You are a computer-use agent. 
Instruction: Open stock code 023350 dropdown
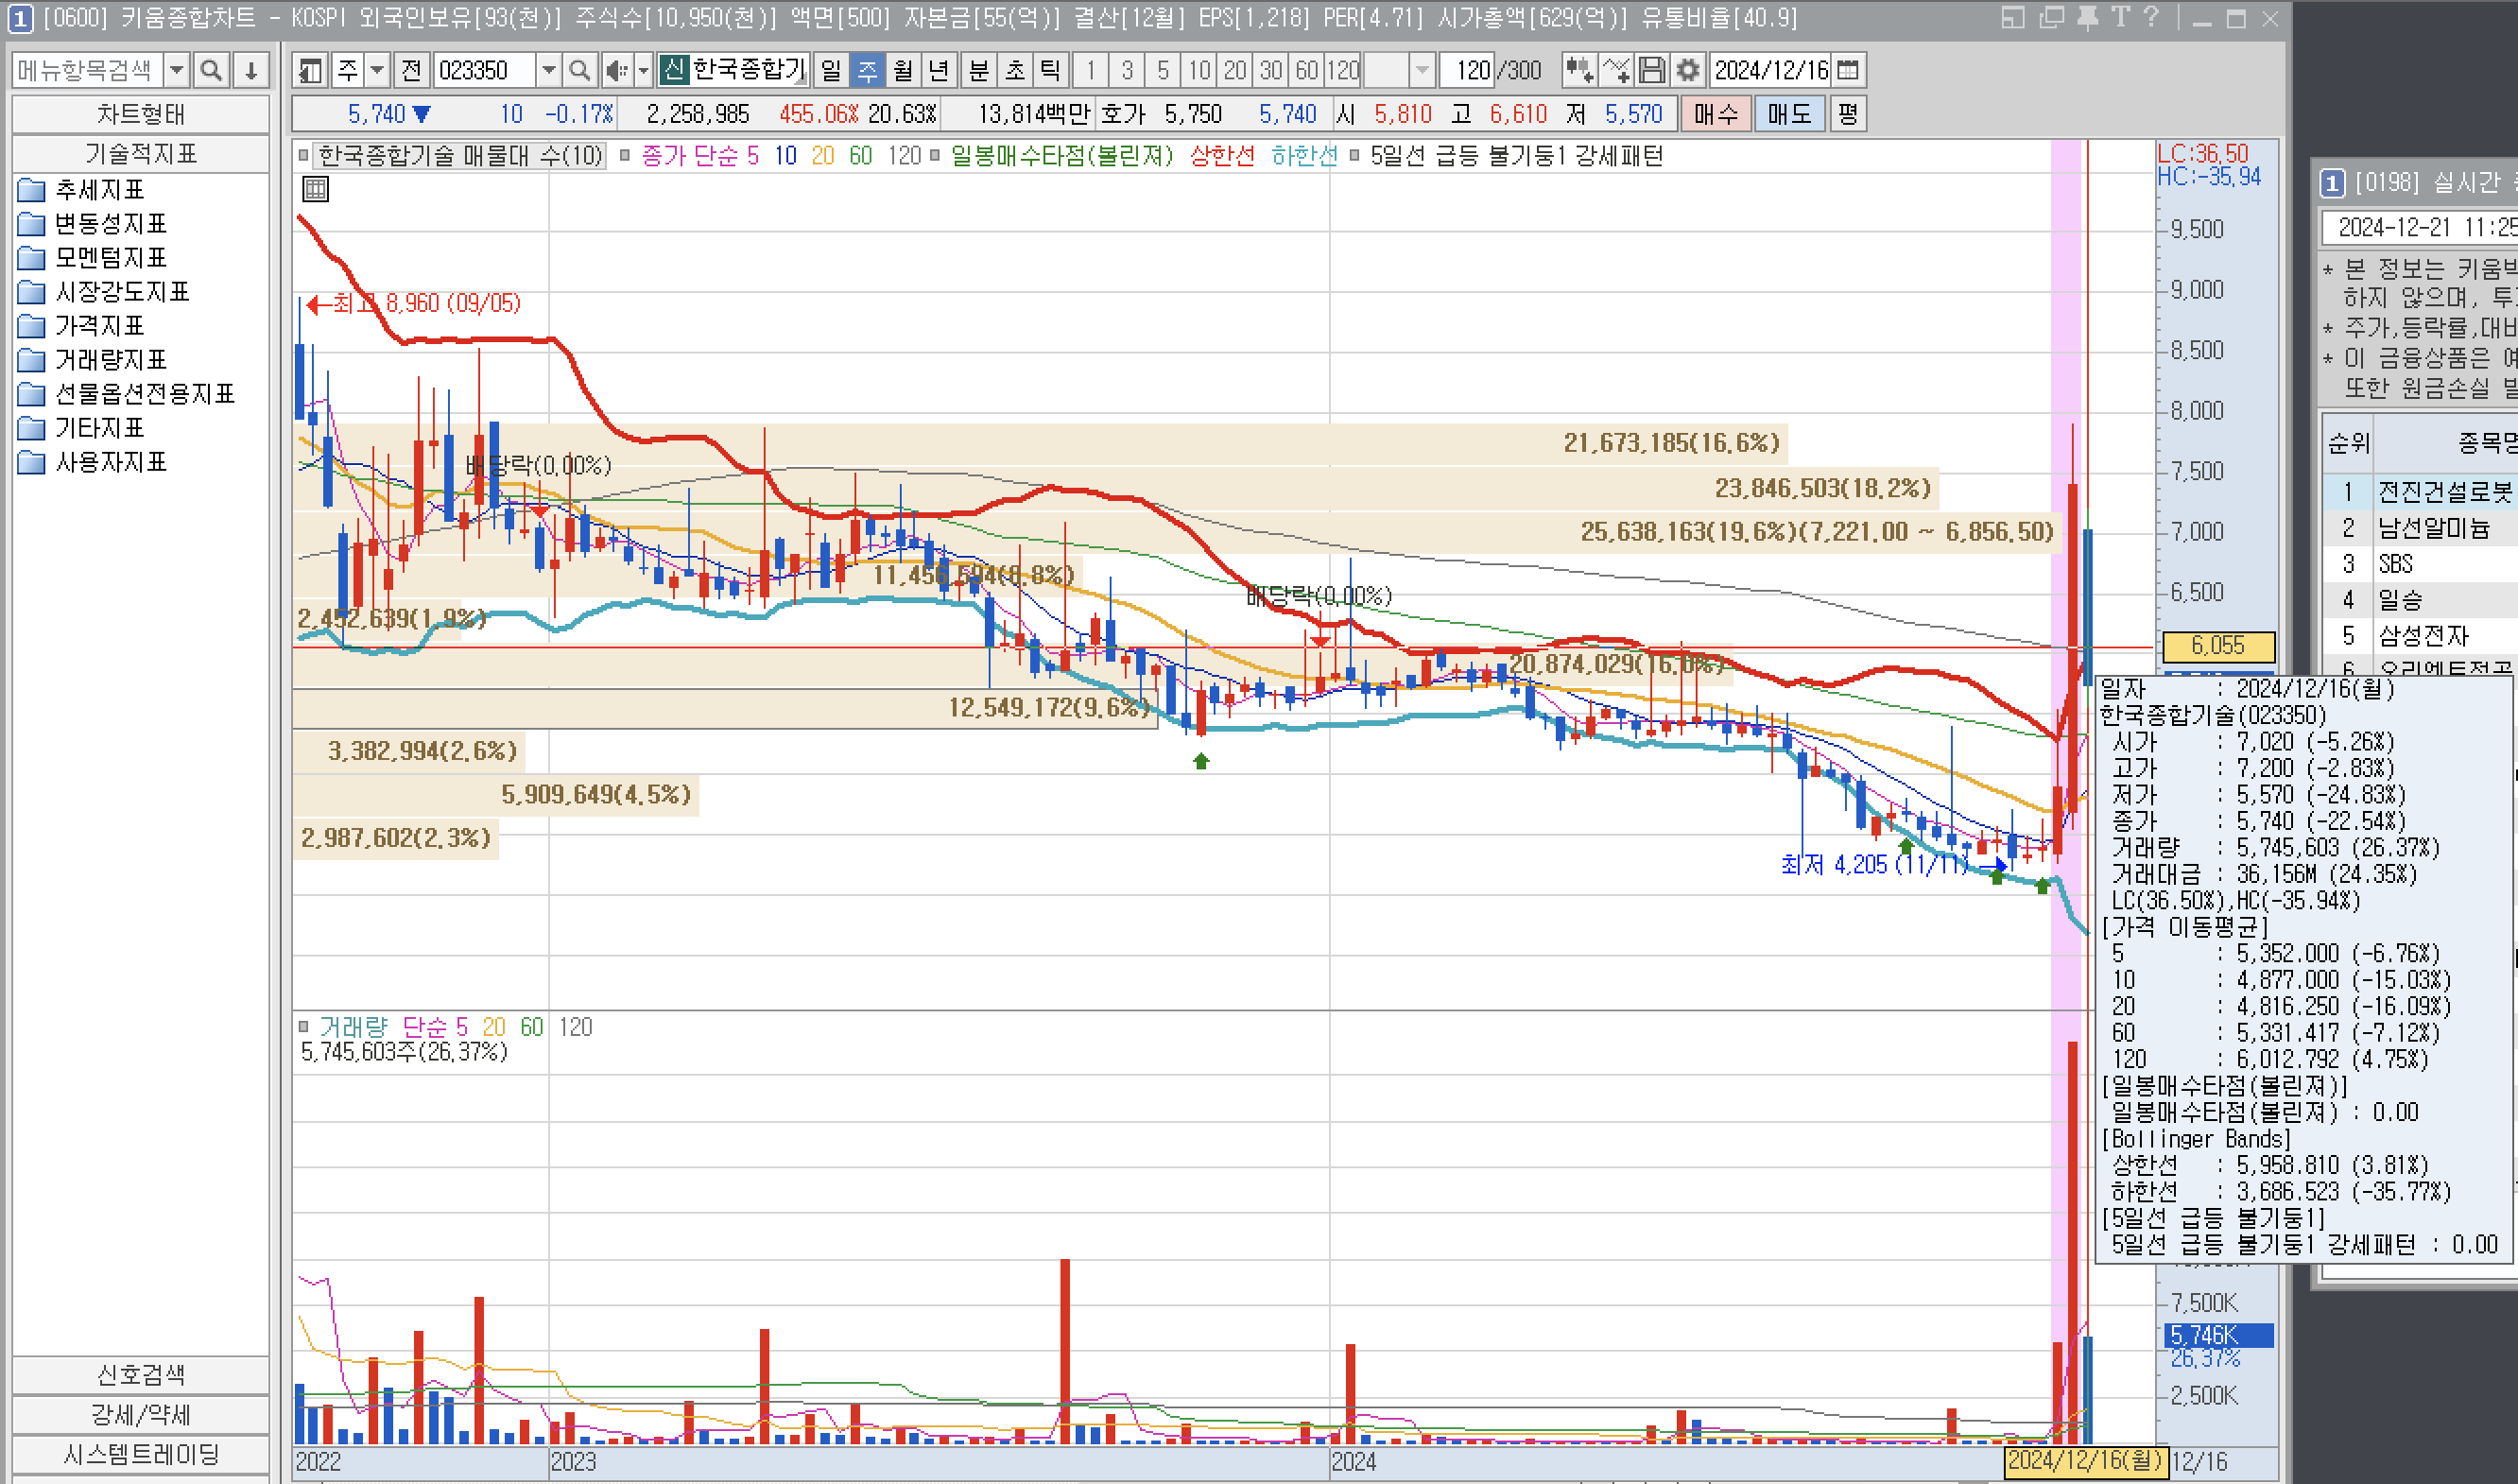[548, 70]
